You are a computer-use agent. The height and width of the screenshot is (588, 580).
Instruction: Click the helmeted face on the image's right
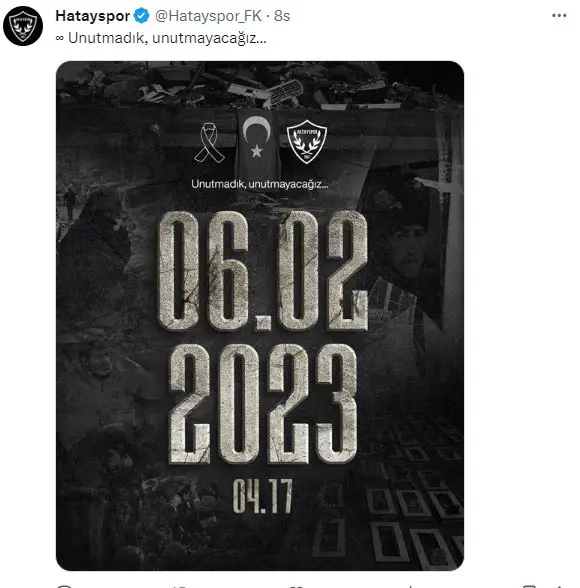pyautogui.click(x=407, y=248)
